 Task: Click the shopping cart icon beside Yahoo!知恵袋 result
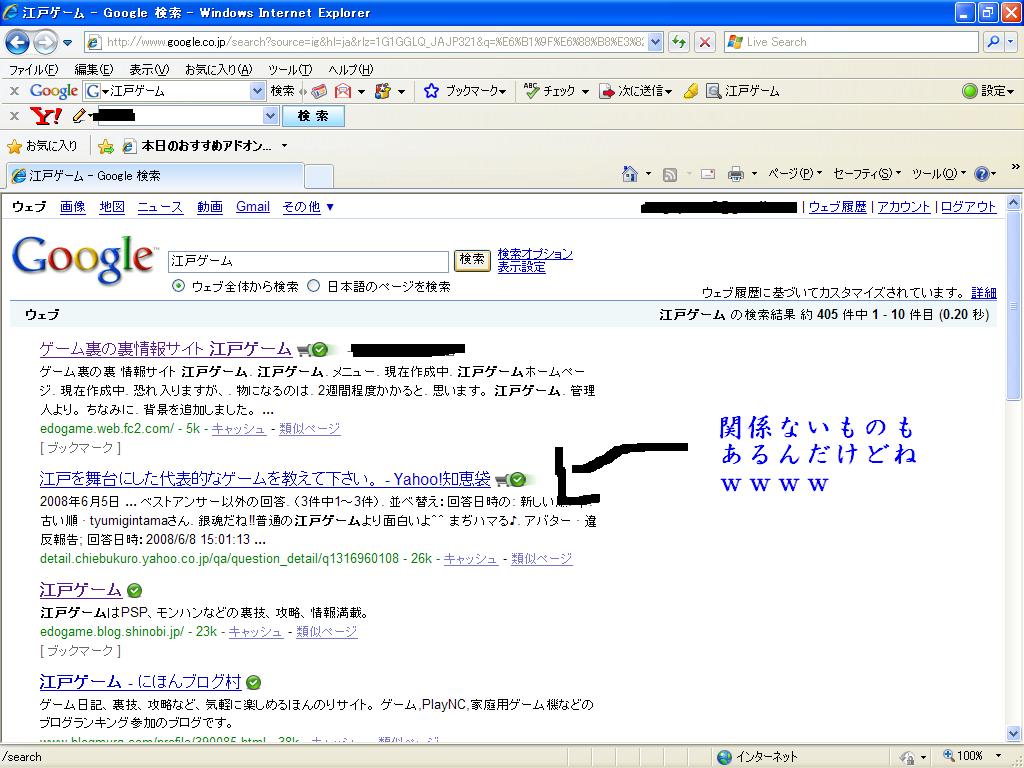point(502,481)
